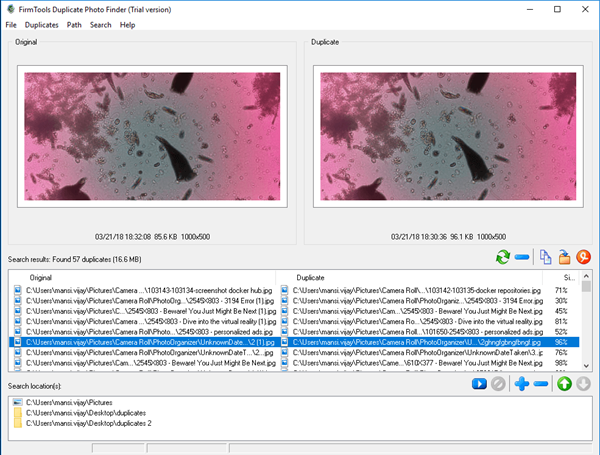Screen dimensions: 600x455
Task: Maximize the Duplicate Photo Finder window
Action: [x=557, y=9]
